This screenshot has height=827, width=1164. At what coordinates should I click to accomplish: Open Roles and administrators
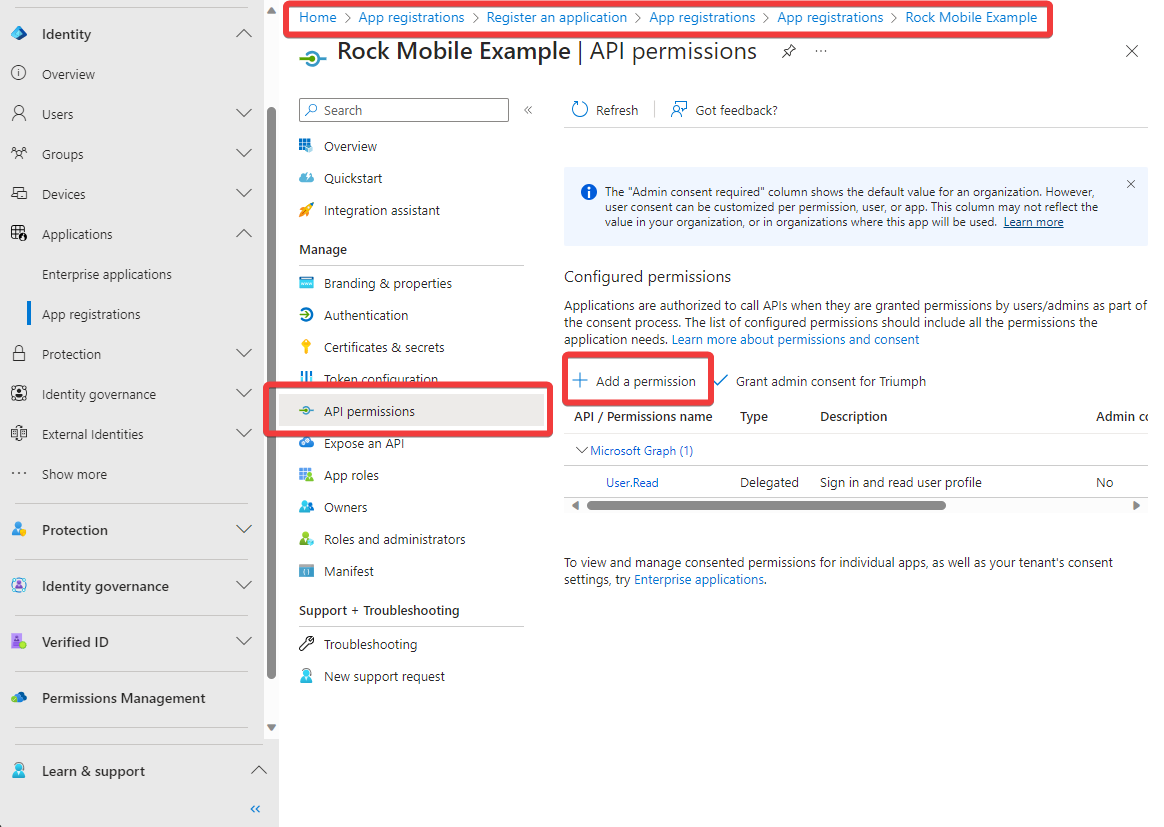tap(394, 539)
